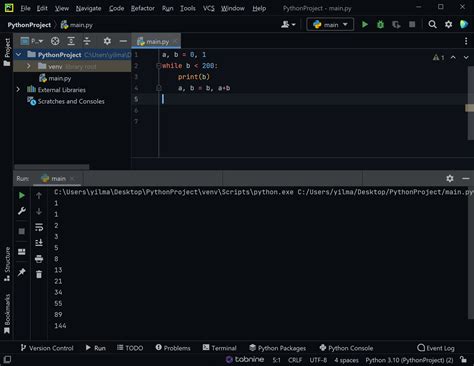Close the main.py editor tab
474x366 pixels.
175,42
